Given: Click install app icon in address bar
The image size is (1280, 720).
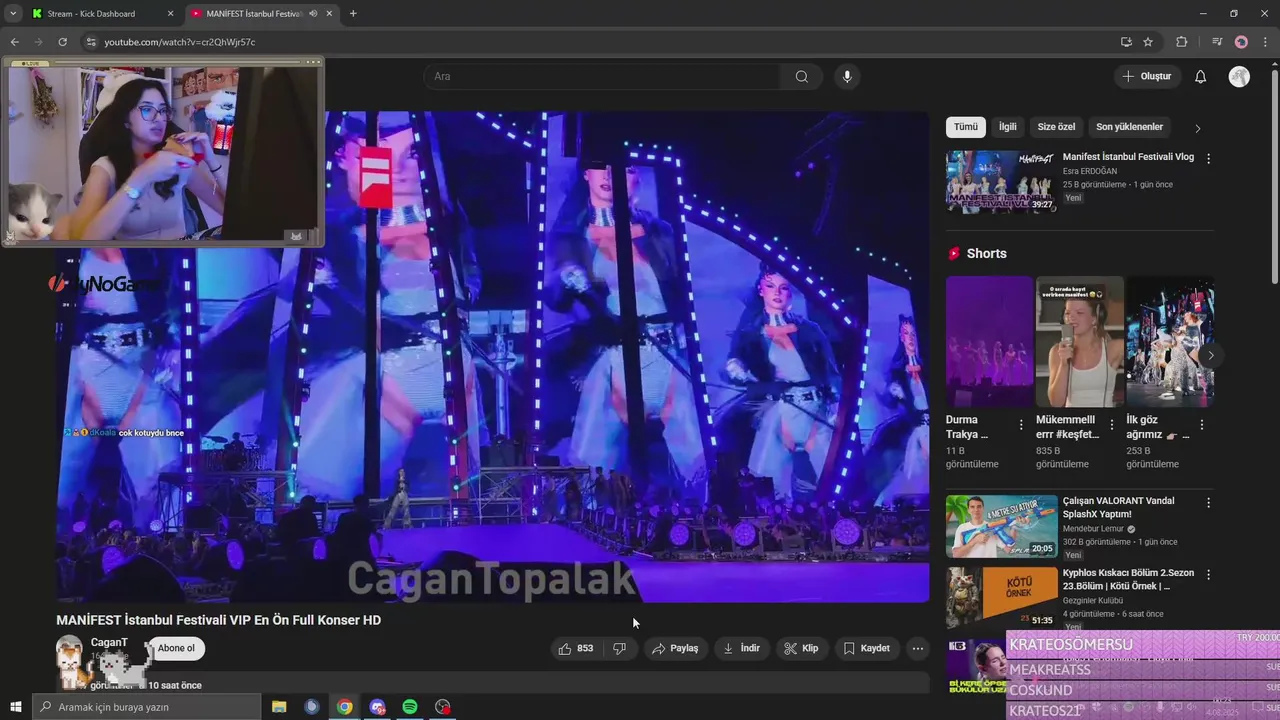Looking at the screenshot, I should [x=1126, y=42].
